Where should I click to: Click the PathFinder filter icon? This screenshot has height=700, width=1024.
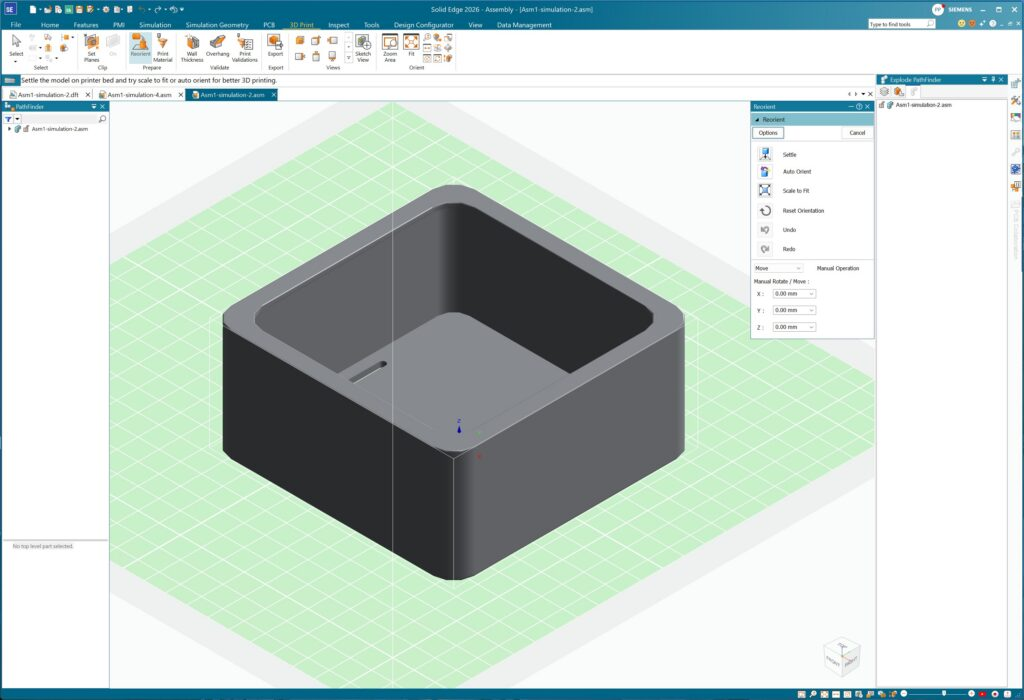tap(8, 119)
